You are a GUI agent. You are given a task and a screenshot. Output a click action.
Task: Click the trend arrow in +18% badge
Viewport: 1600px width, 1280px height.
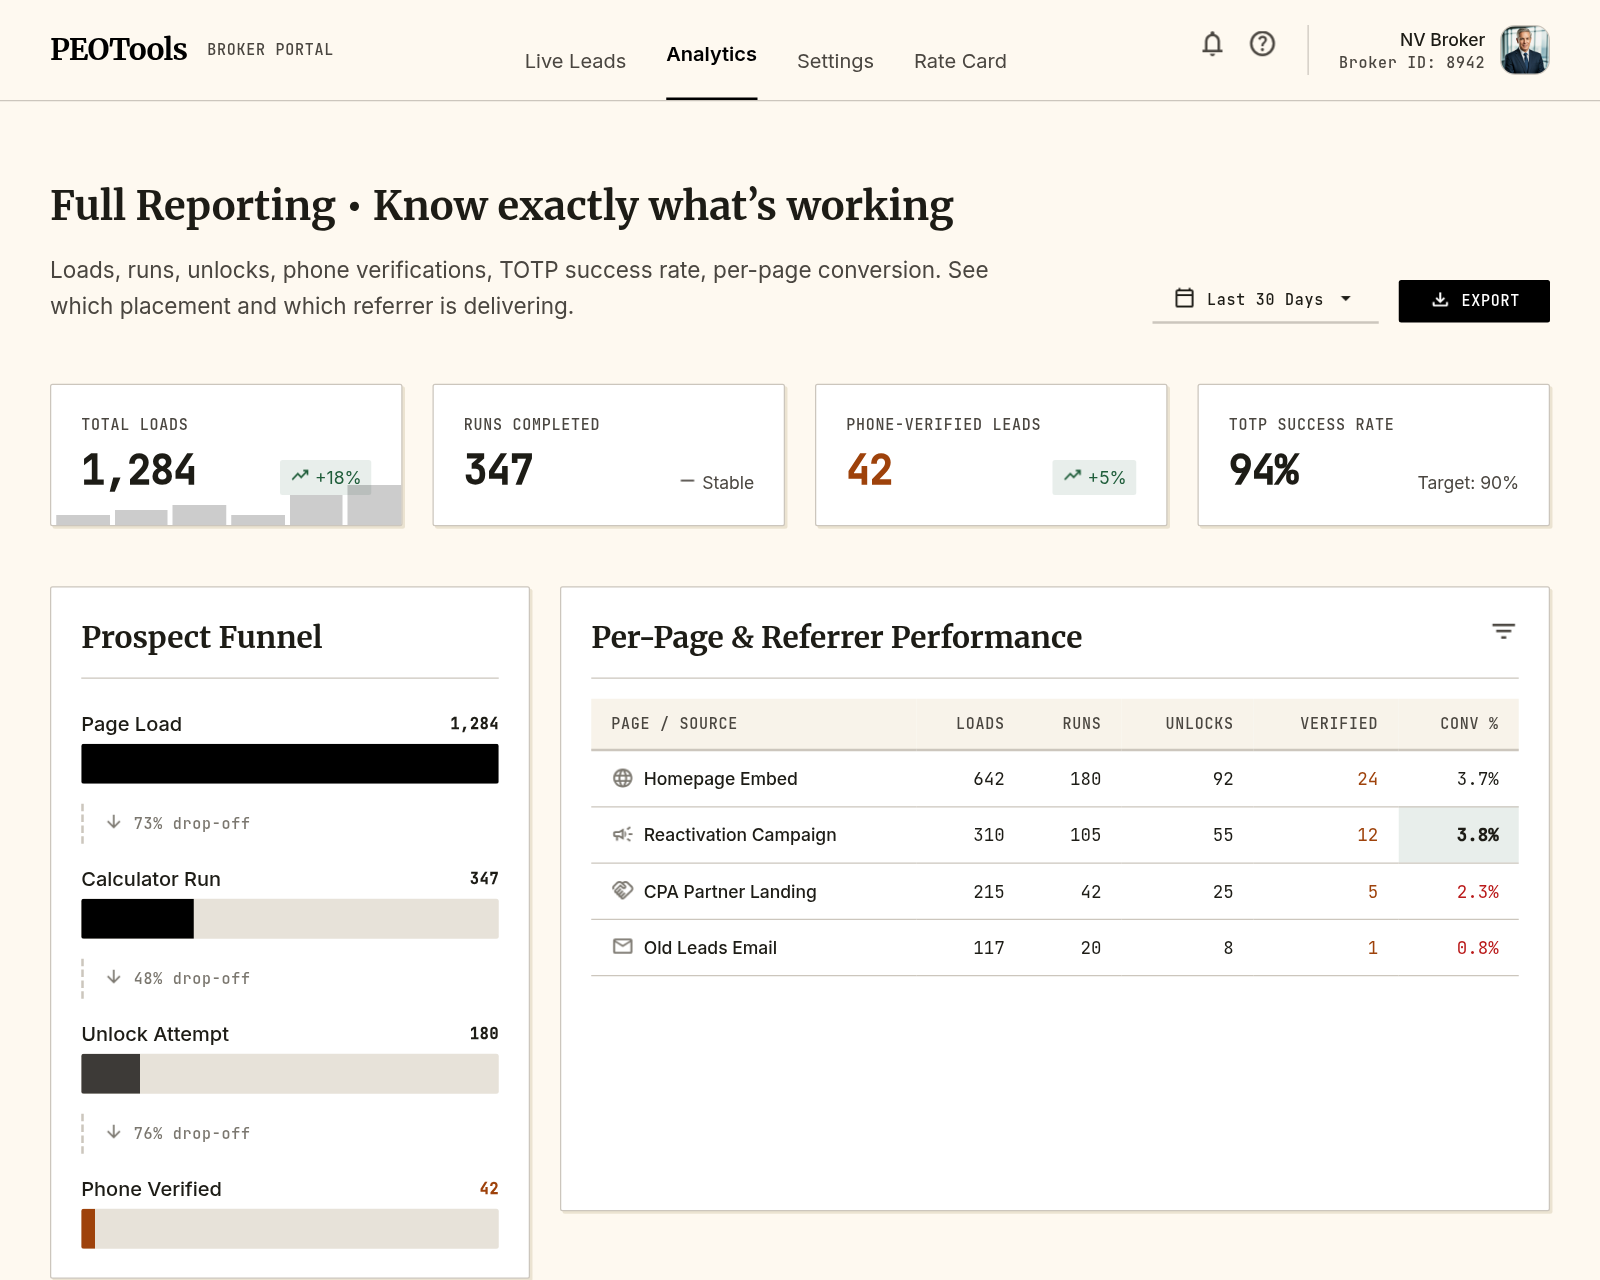pyautogui.click(x=300, y=476)
